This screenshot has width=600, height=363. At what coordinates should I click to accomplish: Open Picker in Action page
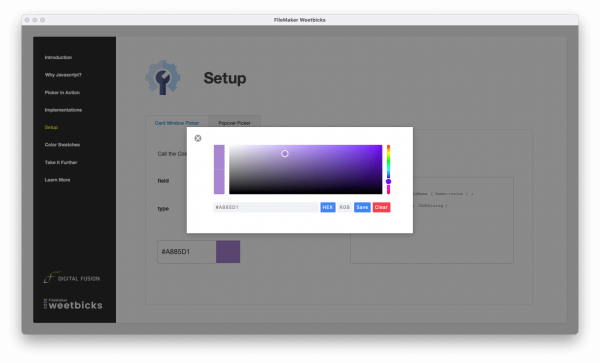62,93
